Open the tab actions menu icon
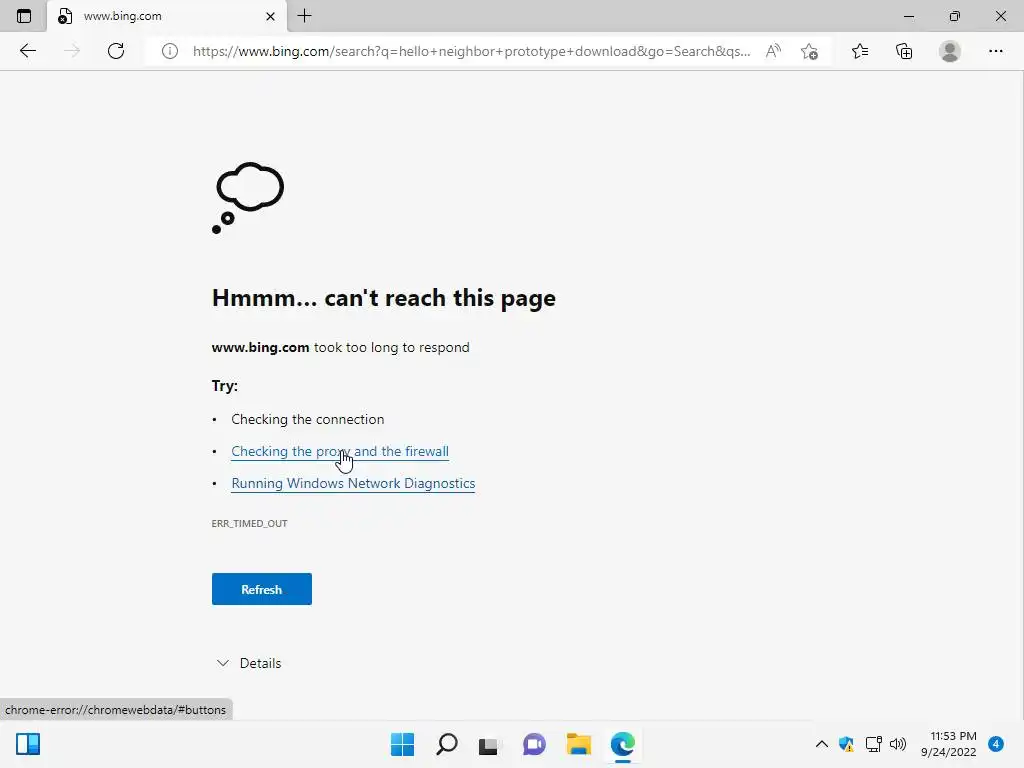Screen dimensions: 1024x768 coord(24,16)
